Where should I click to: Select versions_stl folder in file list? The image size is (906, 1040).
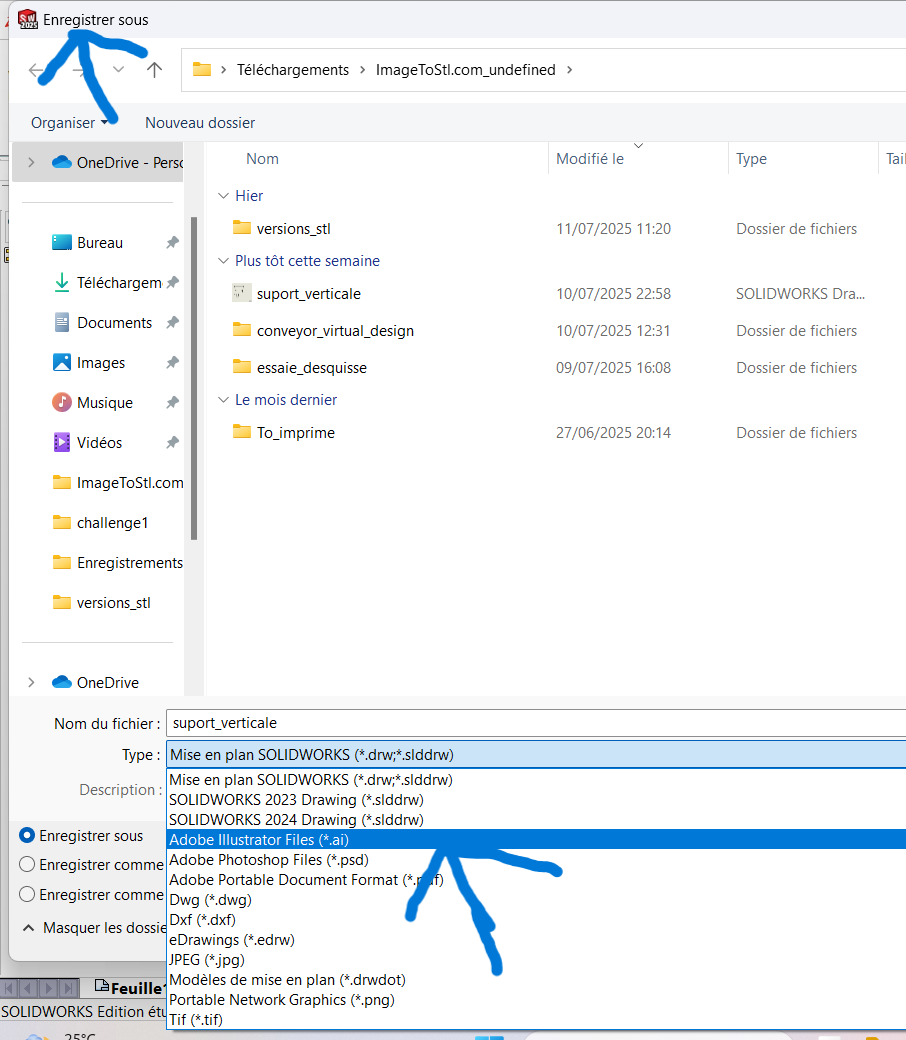pos(293,229)
